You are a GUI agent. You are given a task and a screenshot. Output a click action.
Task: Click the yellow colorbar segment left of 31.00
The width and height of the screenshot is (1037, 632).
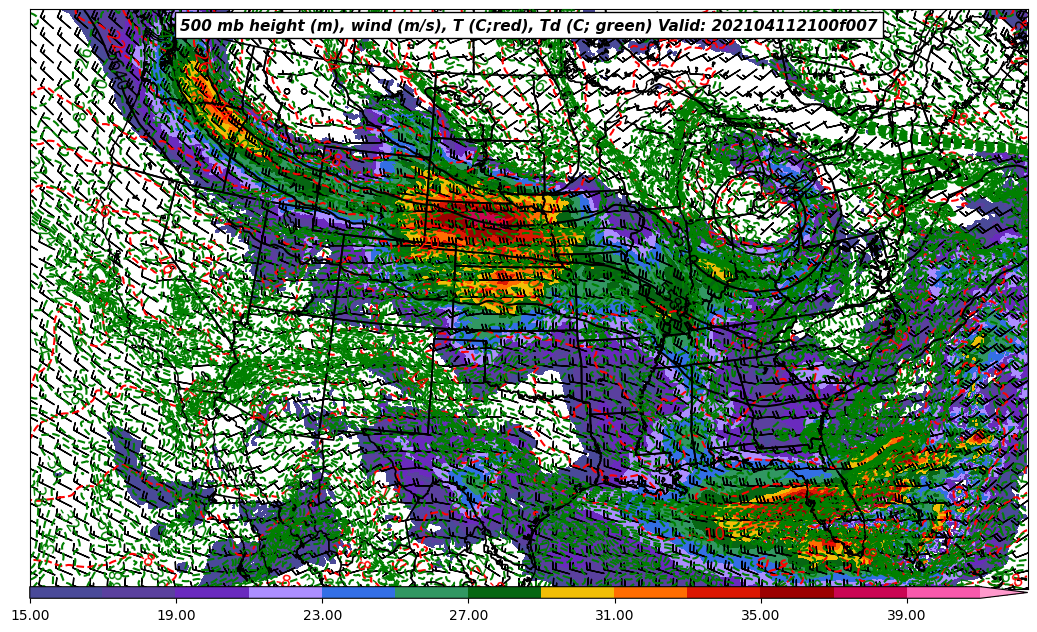tap(577, 593)
